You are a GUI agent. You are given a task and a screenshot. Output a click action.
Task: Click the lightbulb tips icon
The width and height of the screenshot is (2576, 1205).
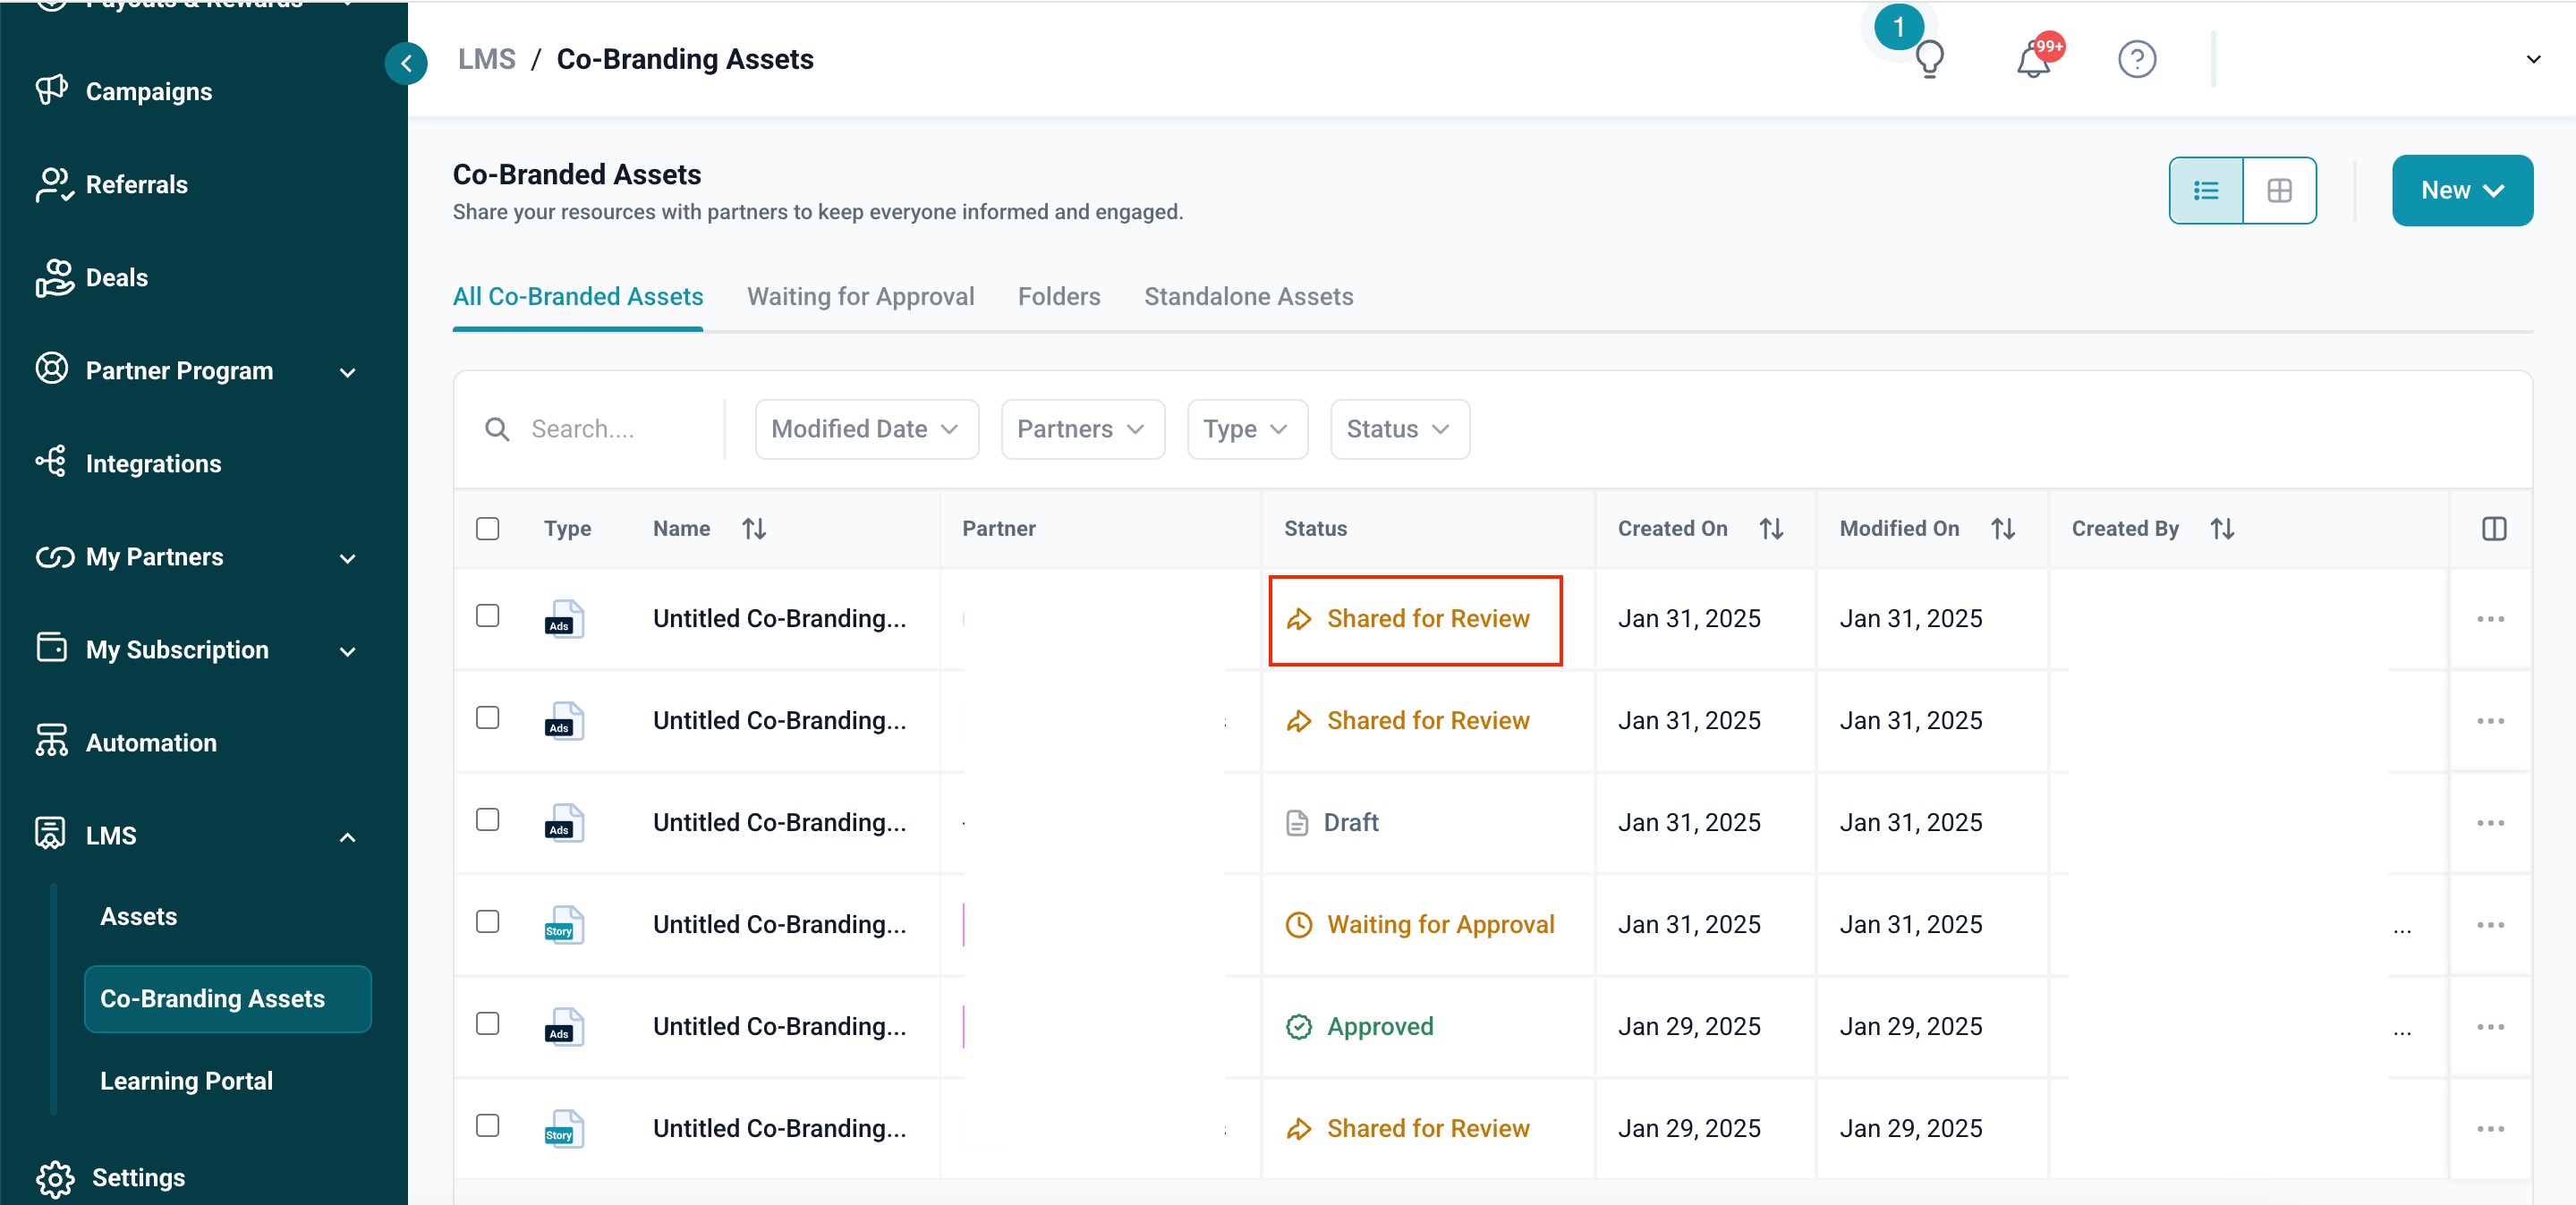[x=1929, y=59]
